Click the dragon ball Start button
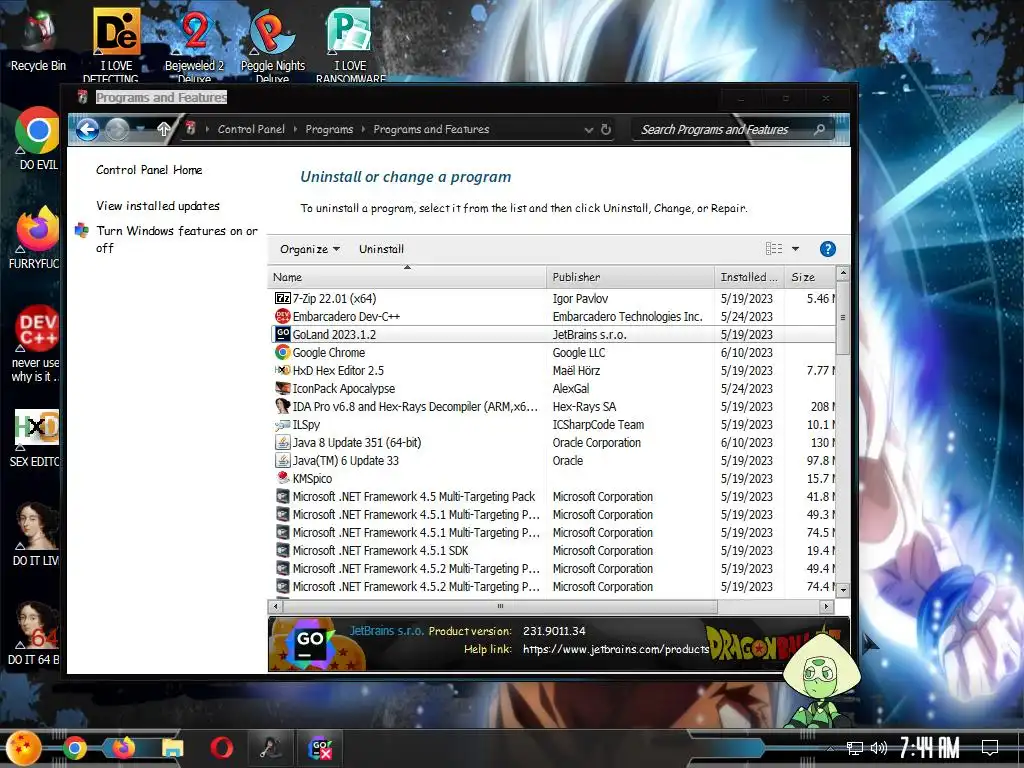 [x=24, y=748]
